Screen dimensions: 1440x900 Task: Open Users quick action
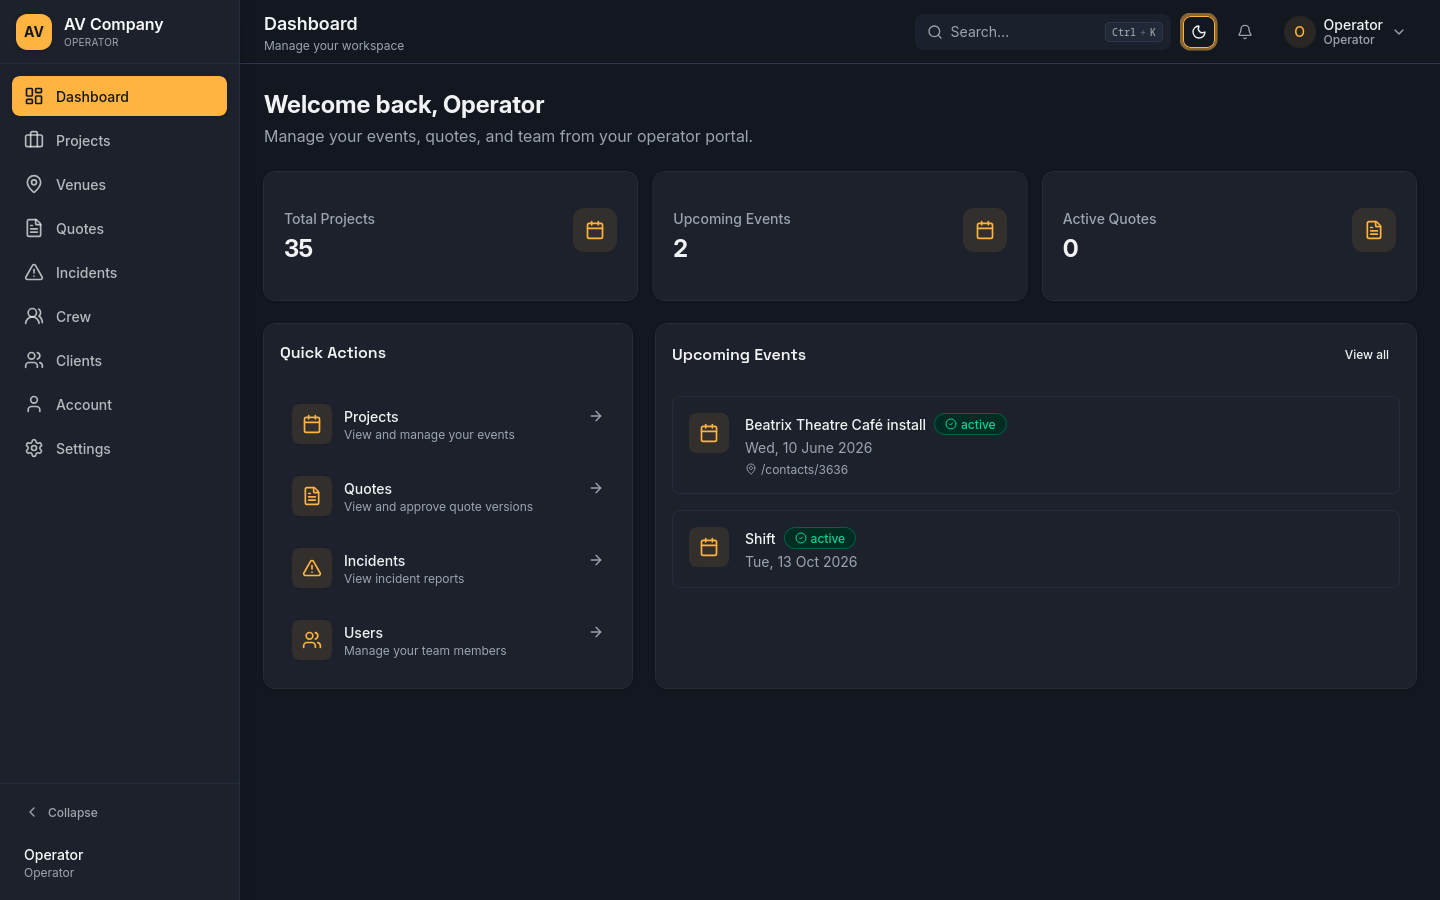(448, 640)
